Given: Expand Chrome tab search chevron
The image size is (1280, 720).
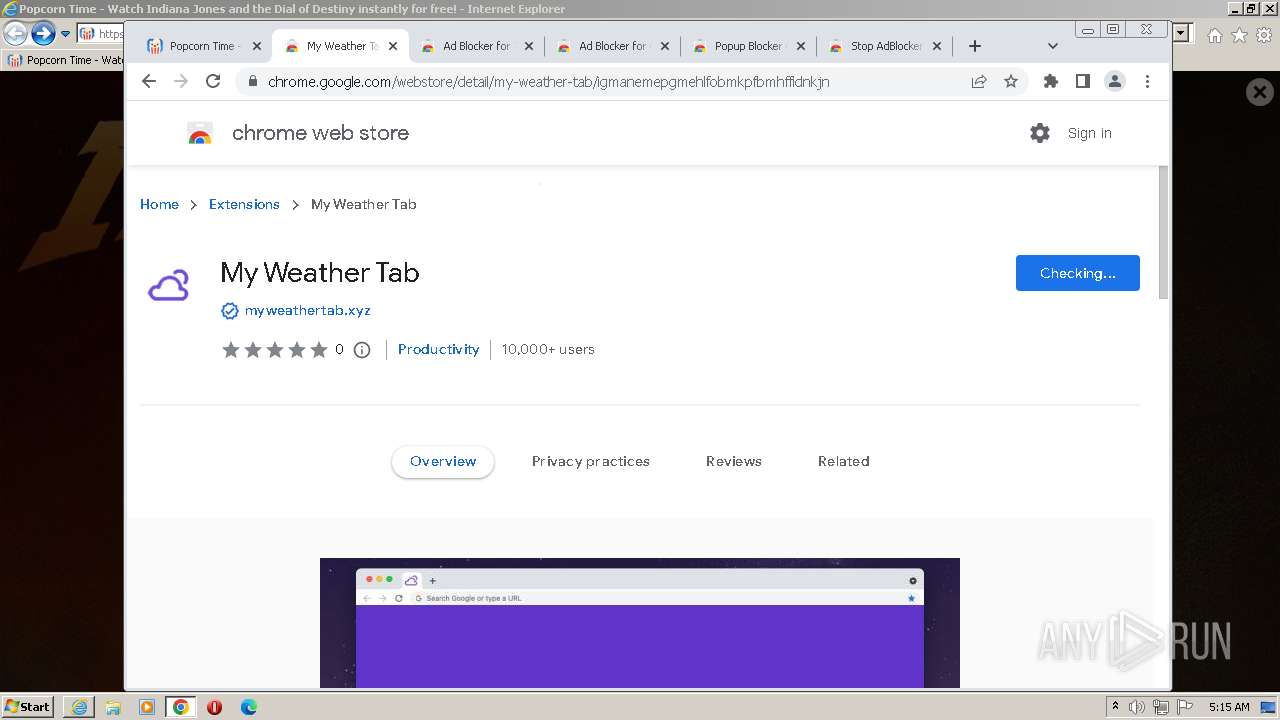Looking at the screenshot, I should (x=1052, y=46).
